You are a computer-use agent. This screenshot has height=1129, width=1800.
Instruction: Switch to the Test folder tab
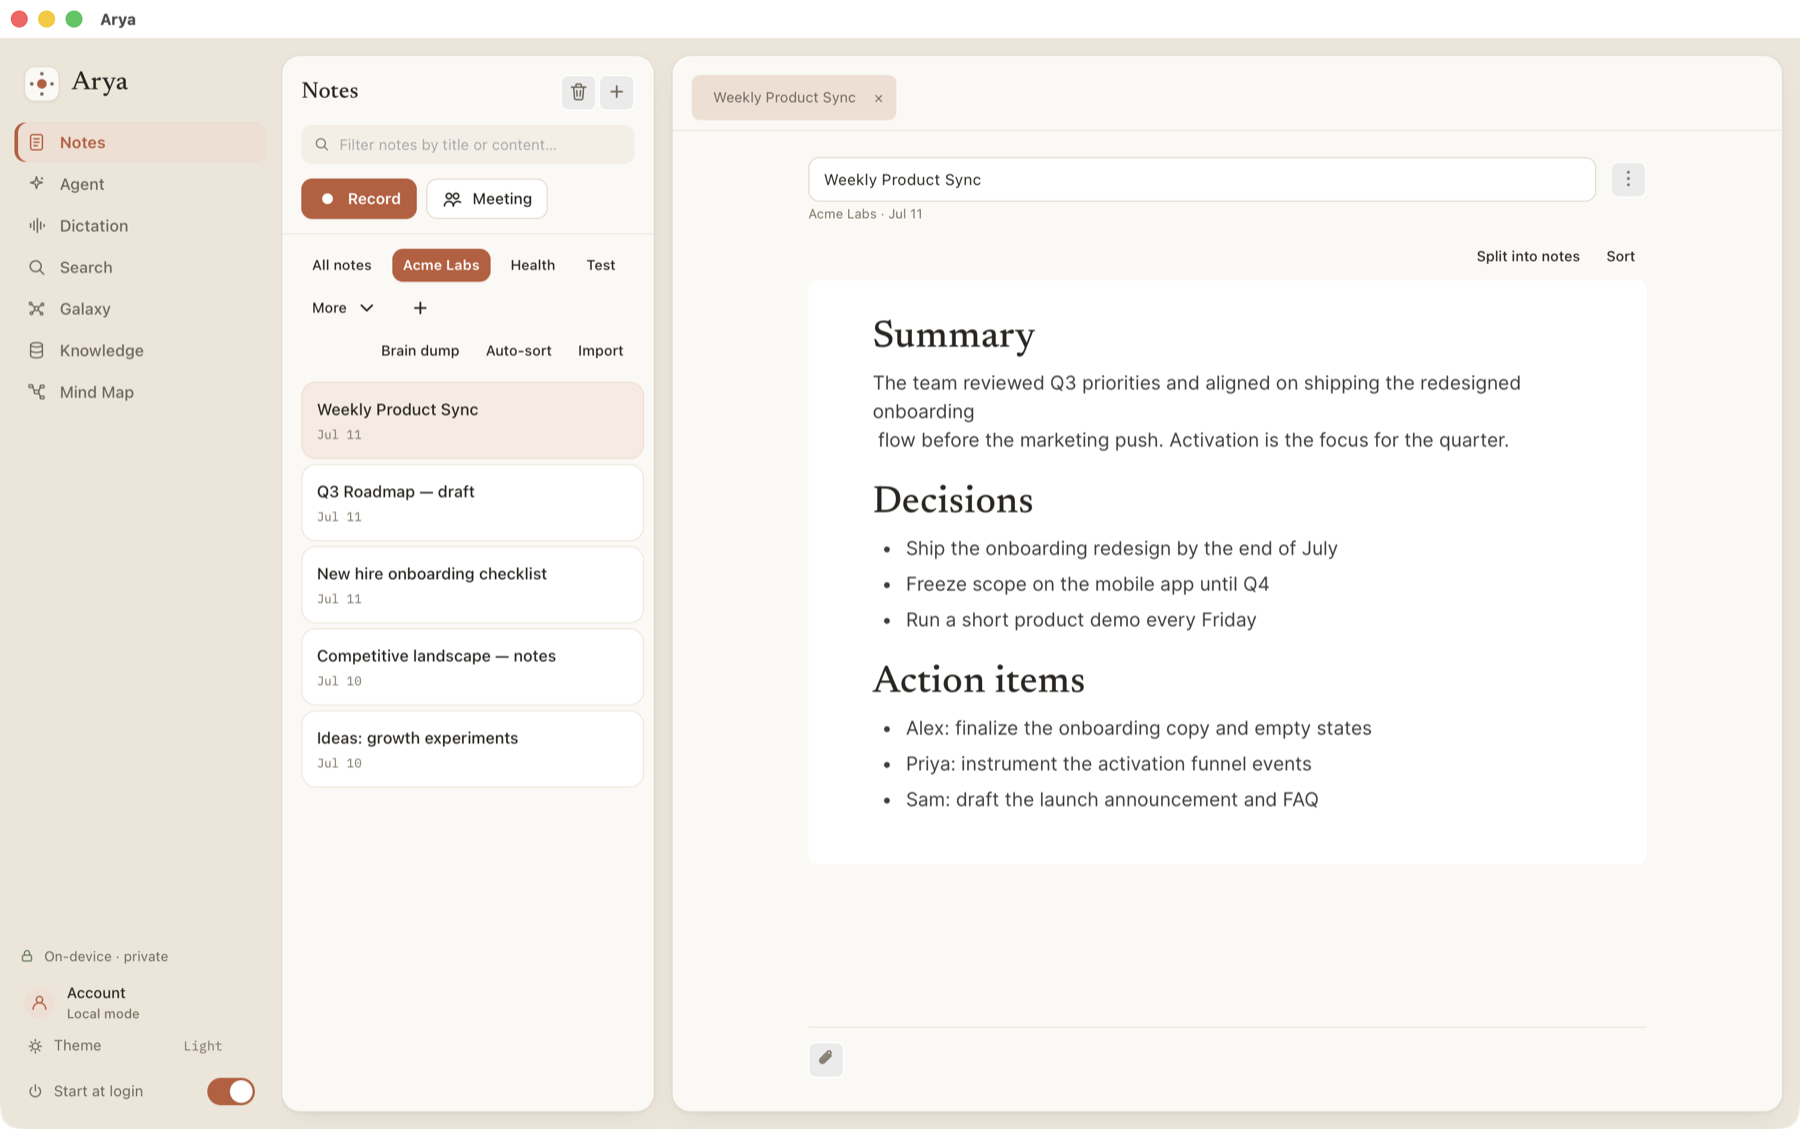coord(600,265)
